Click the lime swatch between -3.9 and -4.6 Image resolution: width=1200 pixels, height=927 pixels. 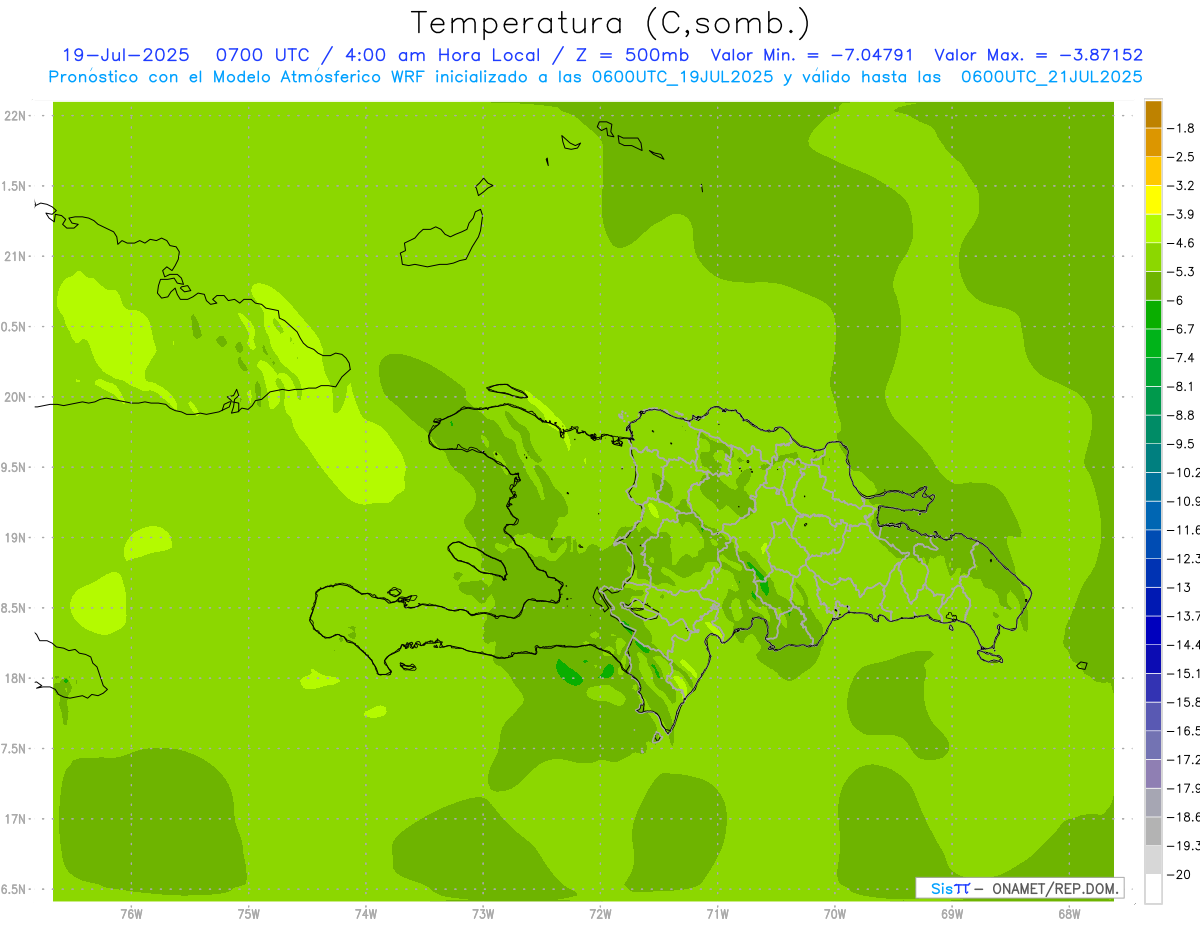pos(1153,229)
